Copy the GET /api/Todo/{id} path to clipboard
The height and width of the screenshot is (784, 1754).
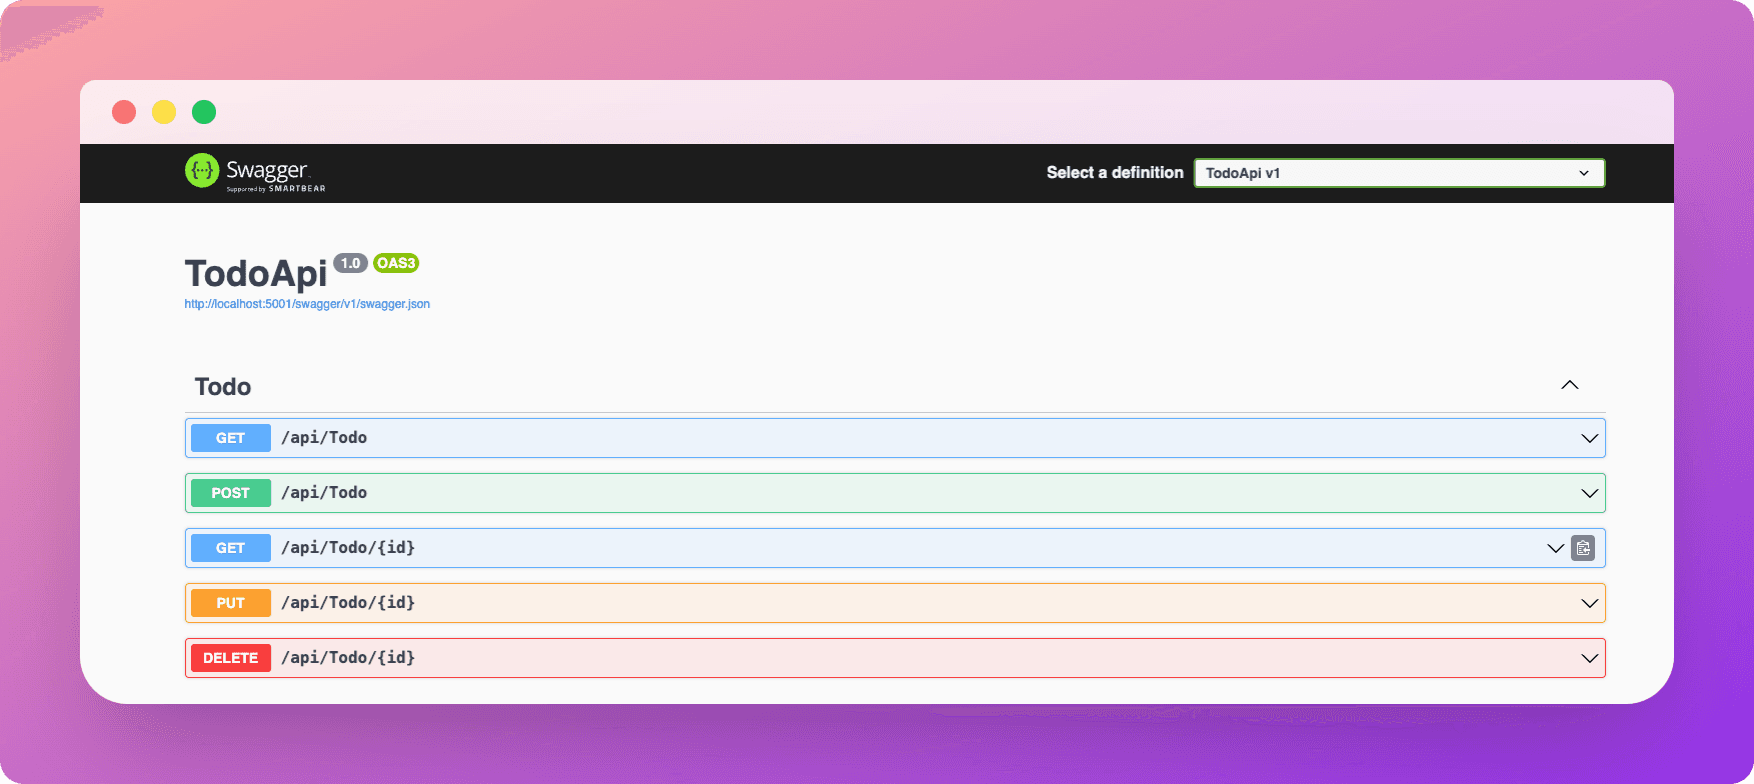1583,548
